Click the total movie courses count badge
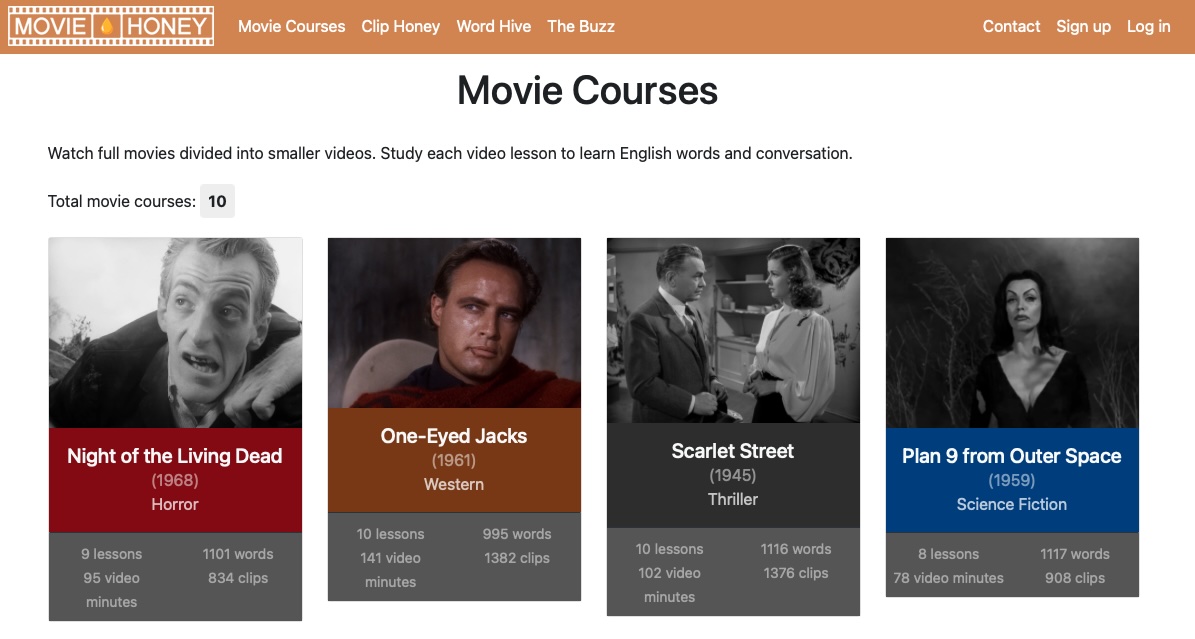Screen dimensions: 1195x639 [217, 201]
